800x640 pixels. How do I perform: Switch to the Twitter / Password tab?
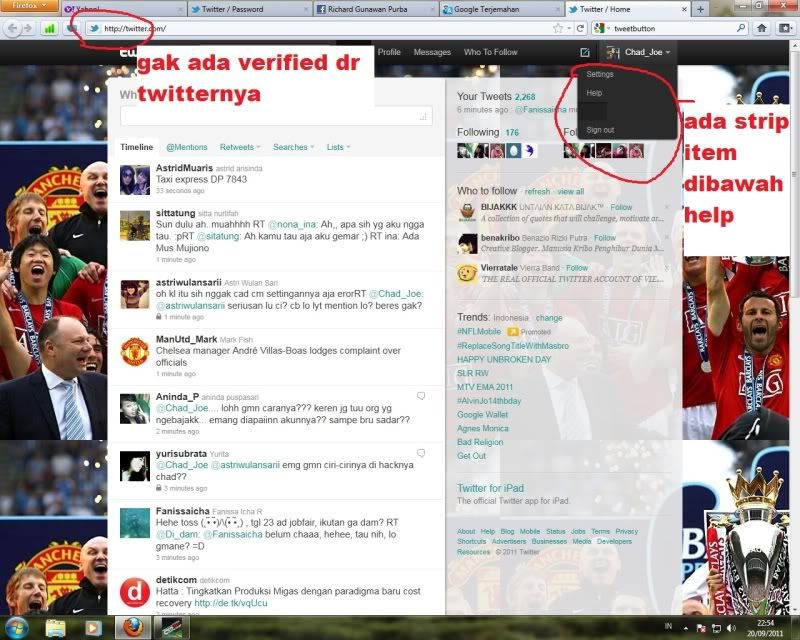tap(250, 9)
